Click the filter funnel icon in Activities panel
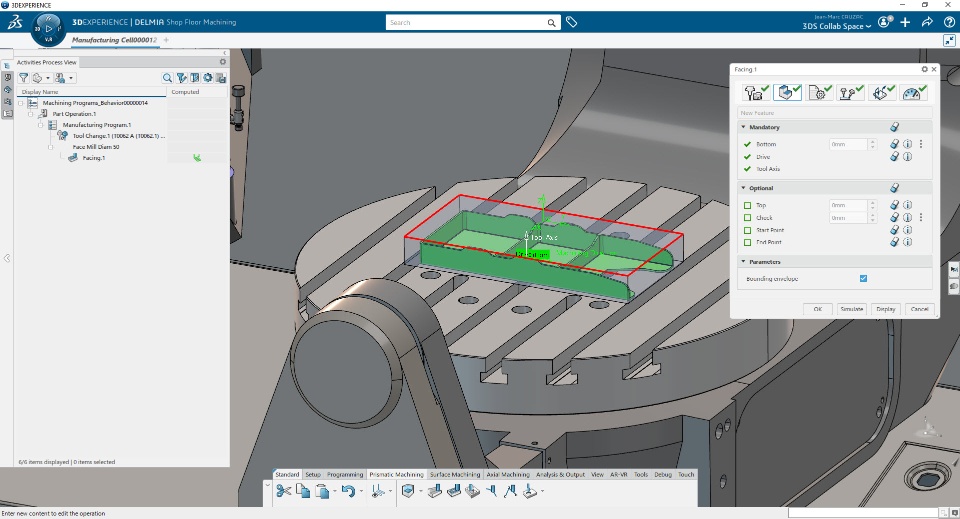The image size is (960, 519). tap(23, 78)
